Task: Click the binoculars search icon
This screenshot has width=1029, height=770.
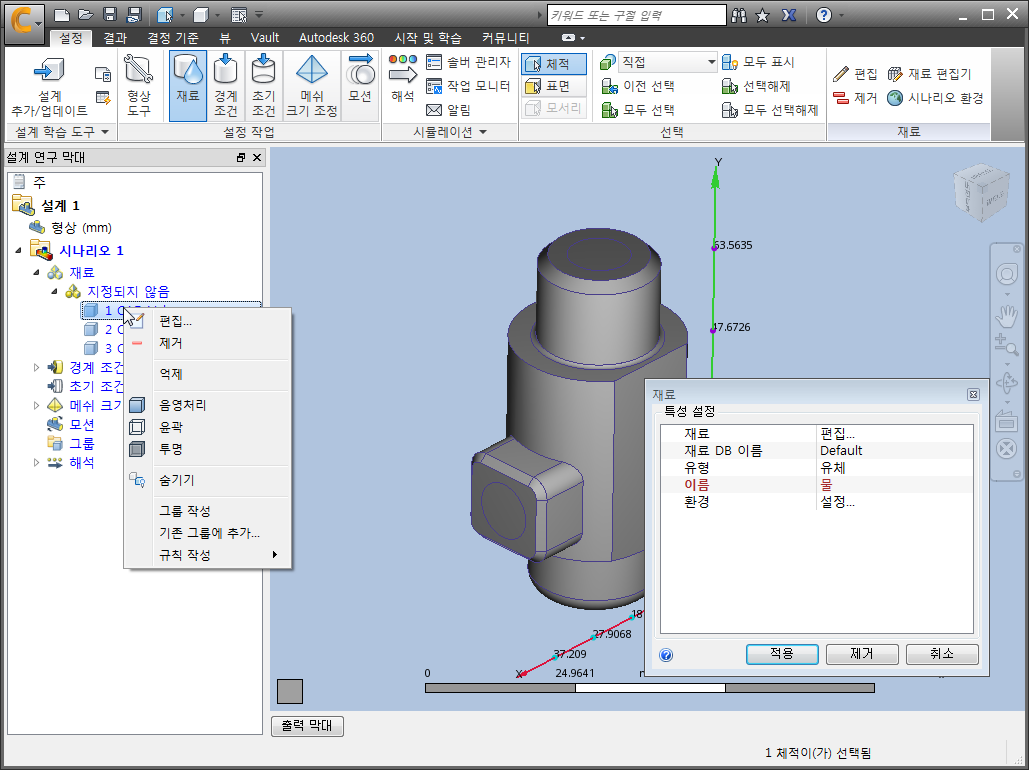Action: pyautogui.click(x=739, y=15)
